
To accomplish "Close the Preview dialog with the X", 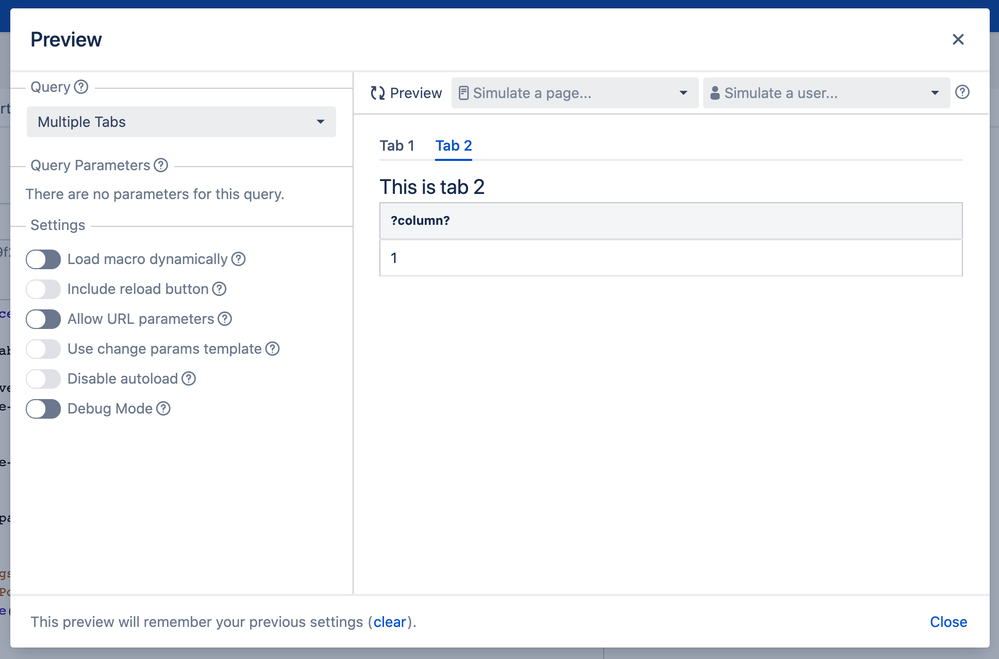I will 958,40.
